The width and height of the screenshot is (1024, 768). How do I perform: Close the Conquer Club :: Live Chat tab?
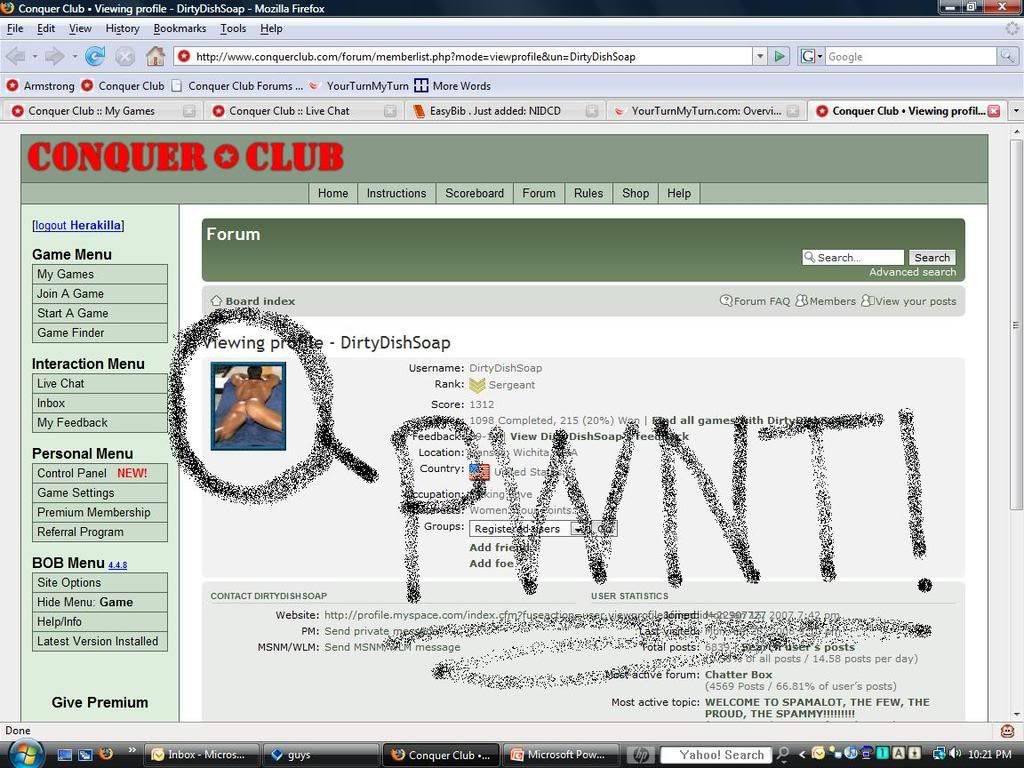pos(390,111)
